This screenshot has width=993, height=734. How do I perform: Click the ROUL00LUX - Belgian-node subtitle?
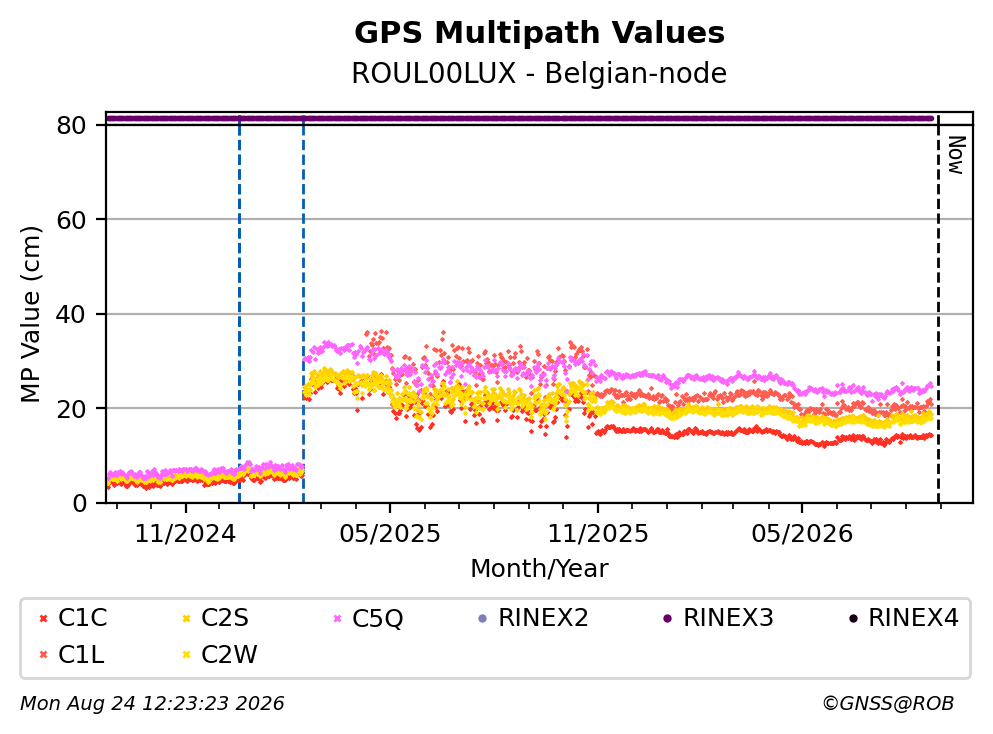pyautogui.click(x=540, y=73)
